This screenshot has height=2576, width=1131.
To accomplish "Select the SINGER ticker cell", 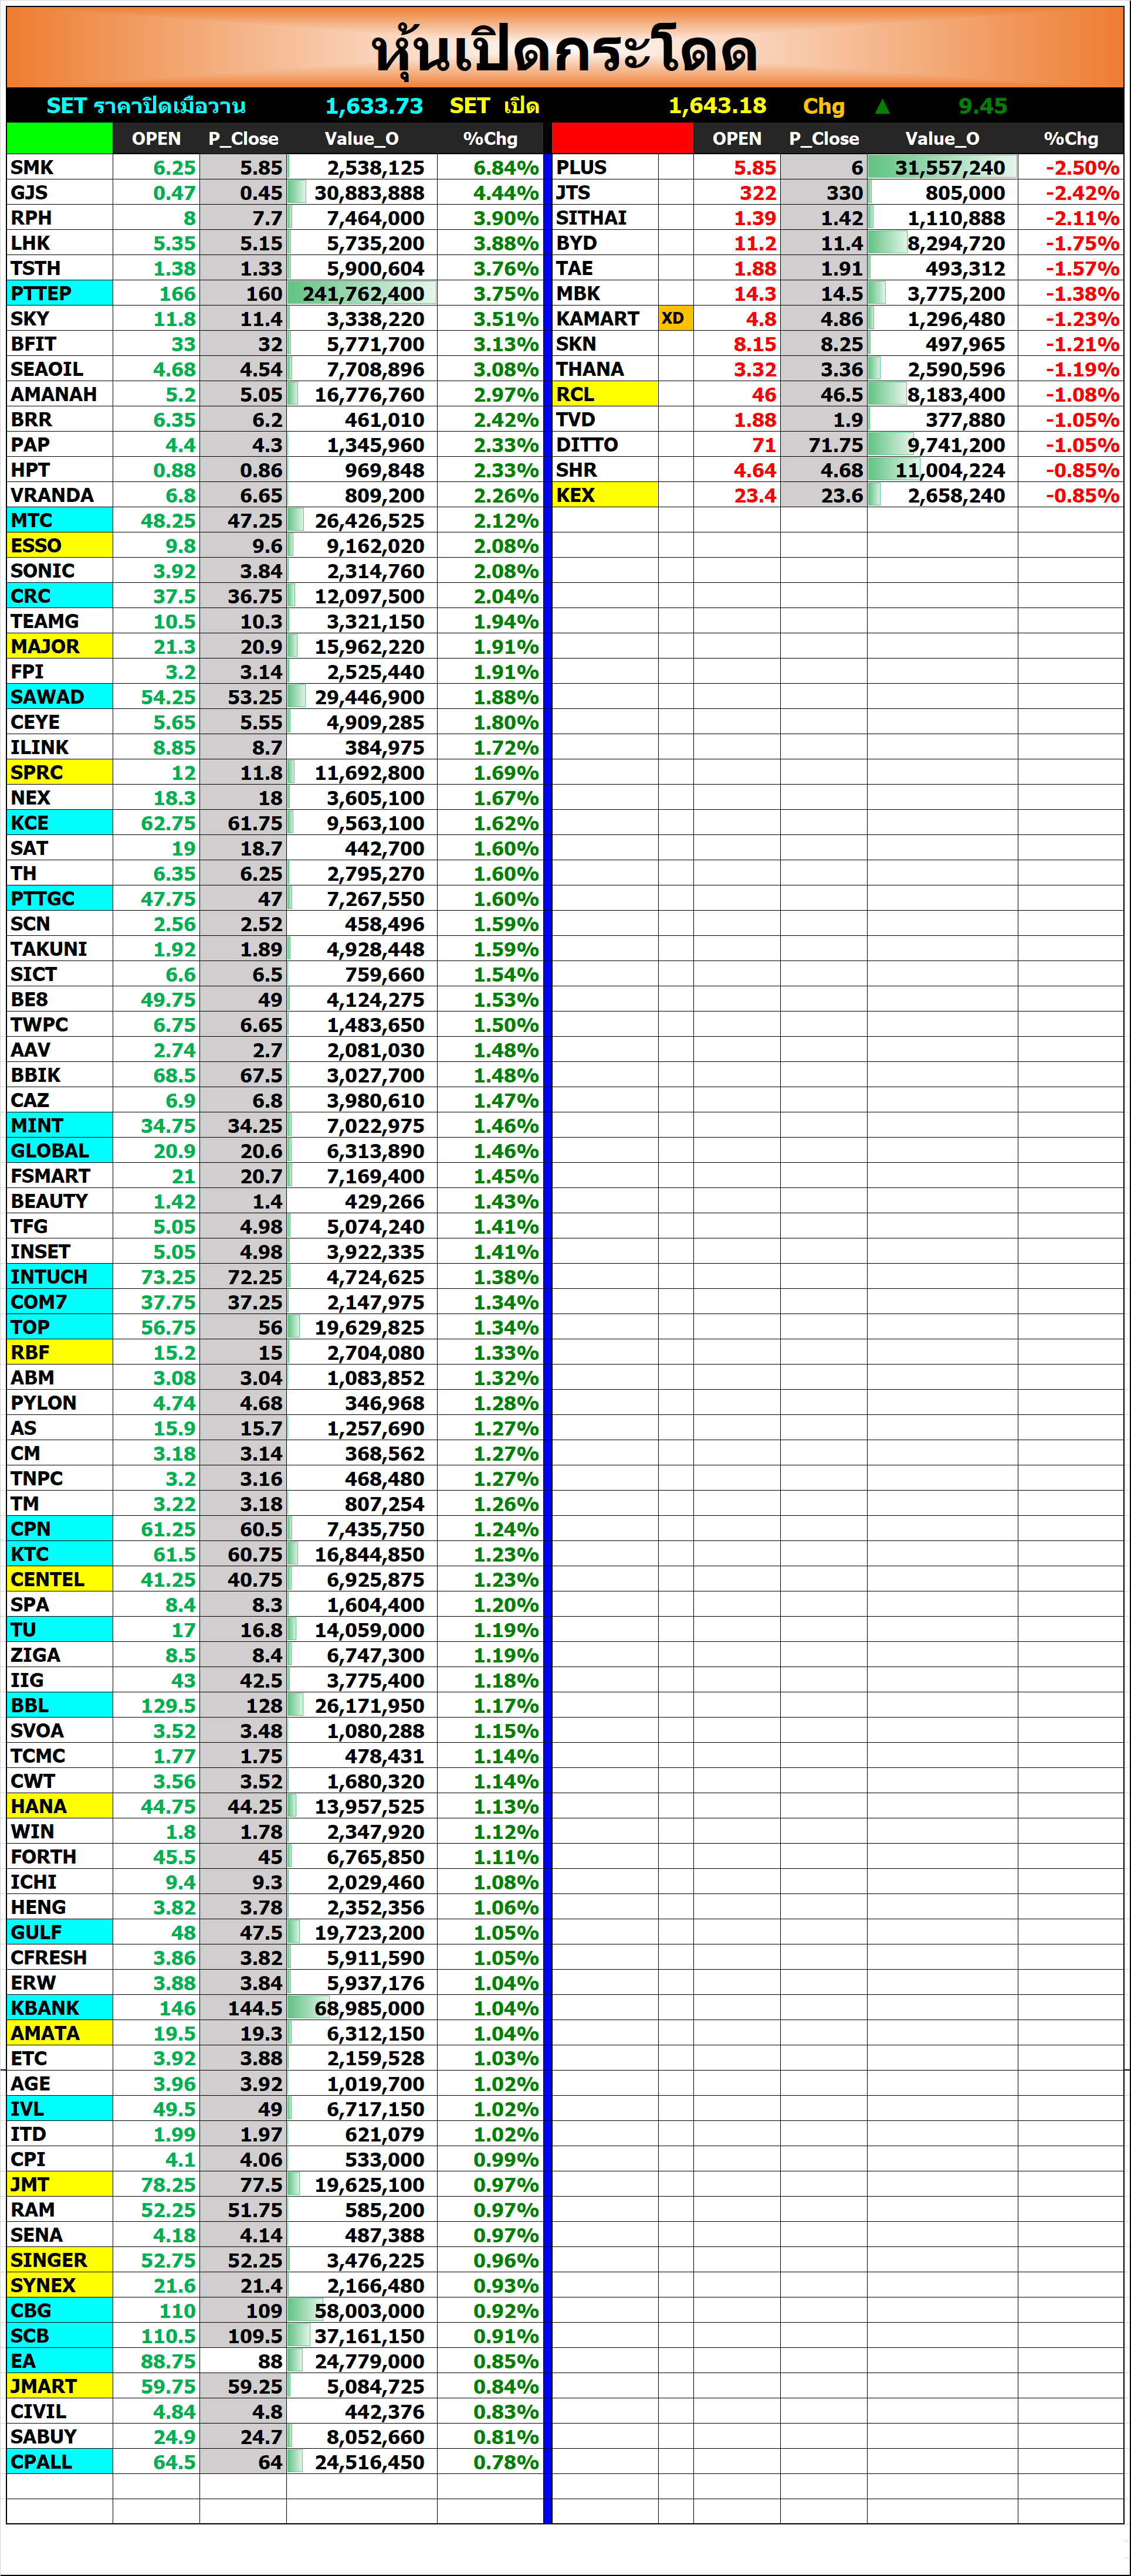I will [x=59, y=2260].
